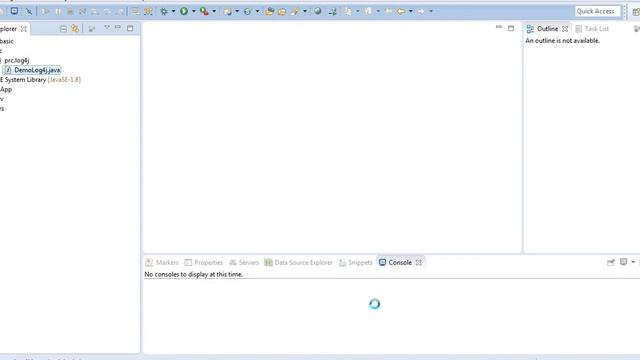Open the Explorer View Menu triangle
640x360 pixels.
click(x=107, y=28)
